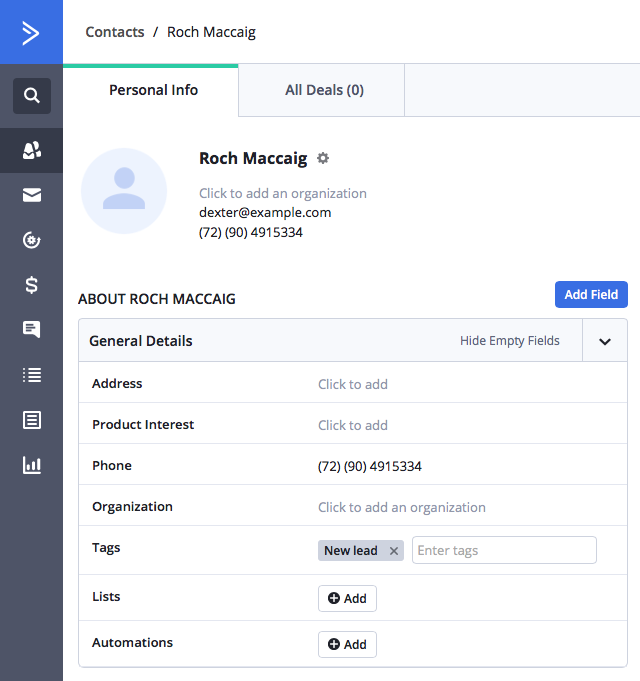Open Conversations chat bubble icon
Image resolution: width=640 pixels, height=681 pixels.
click(x=31, y=329)
